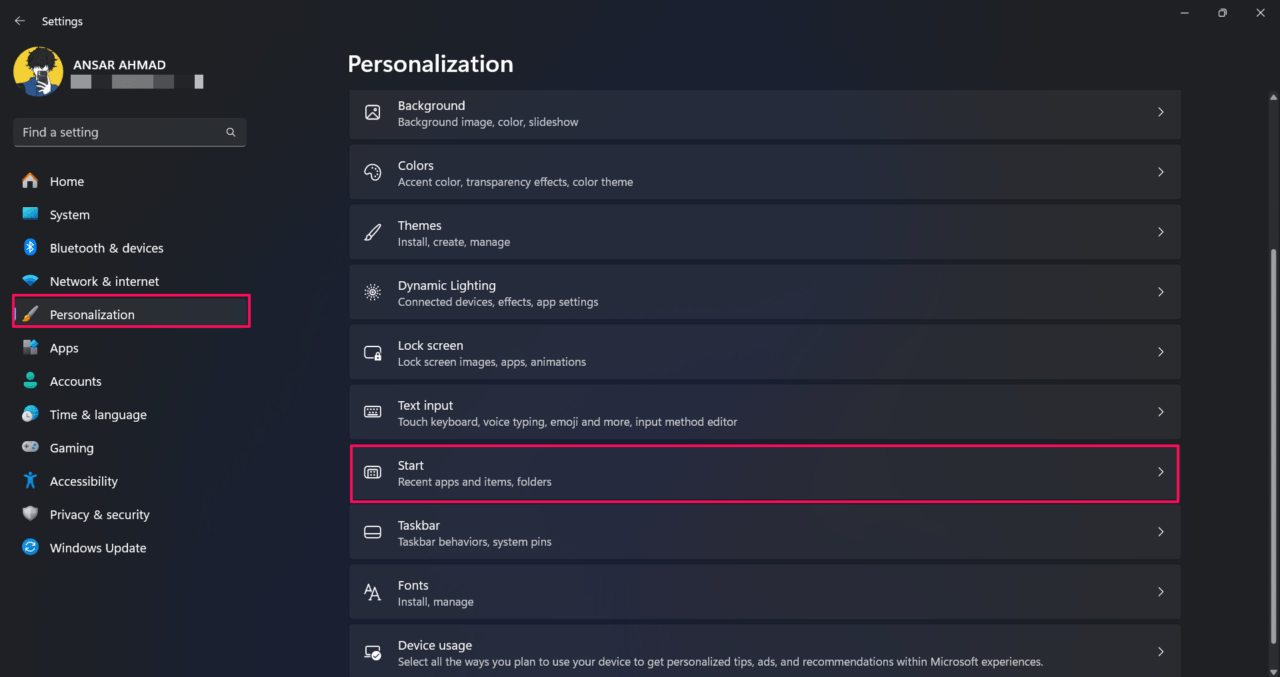Open the Start personalization row

point(764,472)
